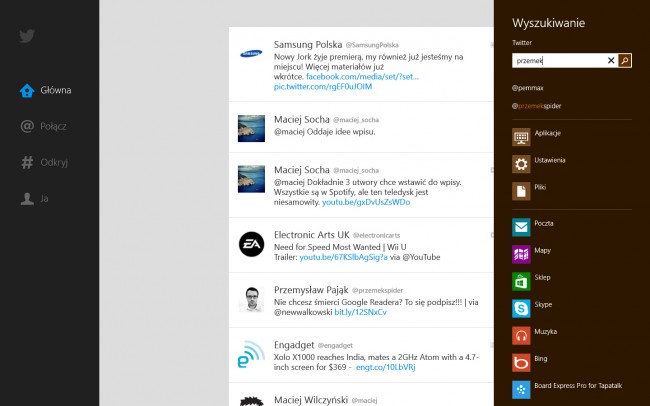
Task: Select the @pemmax suggestion
Action: [528, 88]
